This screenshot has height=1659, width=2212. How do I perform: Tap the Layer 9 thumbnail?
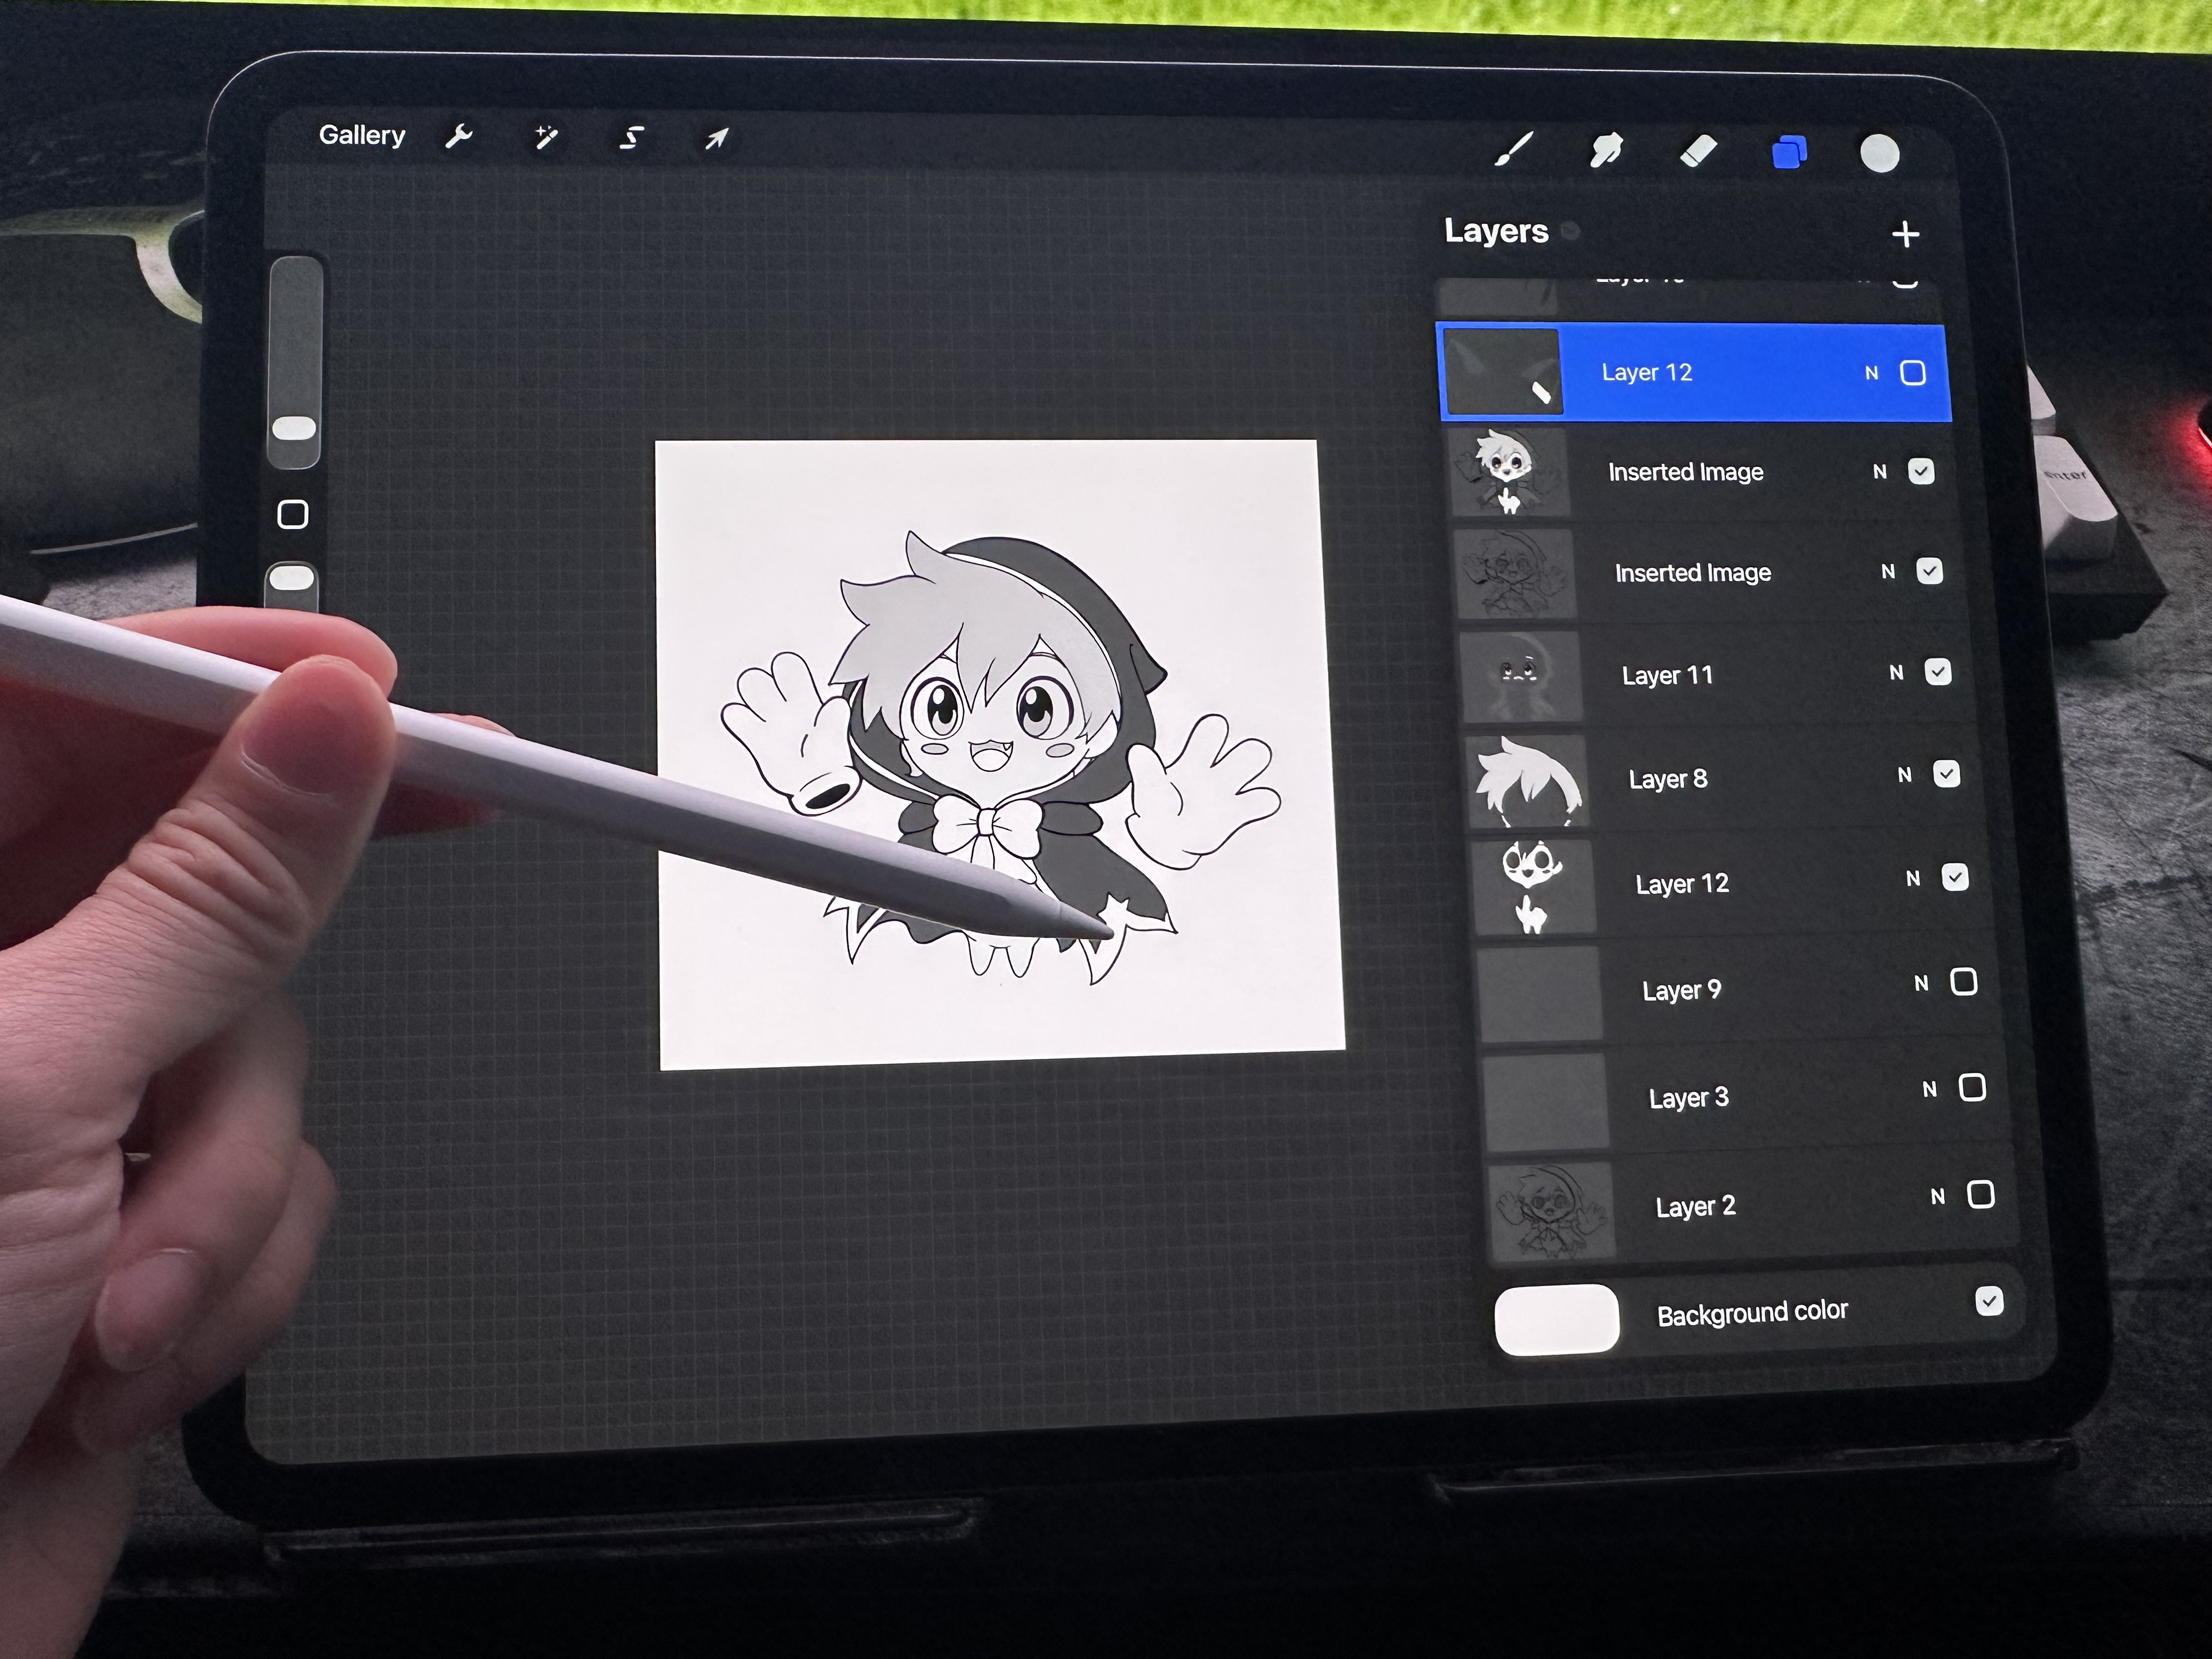pos(1541,994)
